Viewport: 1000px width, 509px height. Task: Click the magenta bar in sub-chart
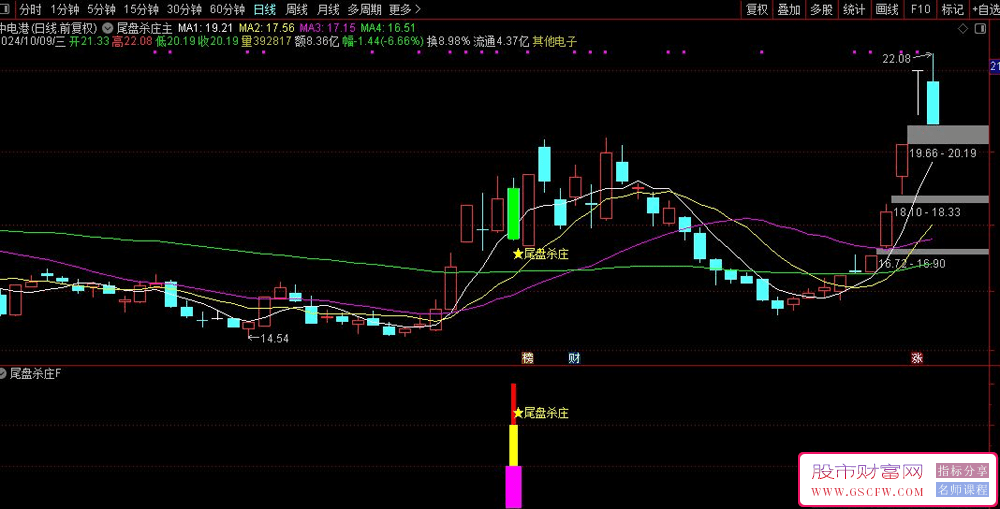coord(513,487)
